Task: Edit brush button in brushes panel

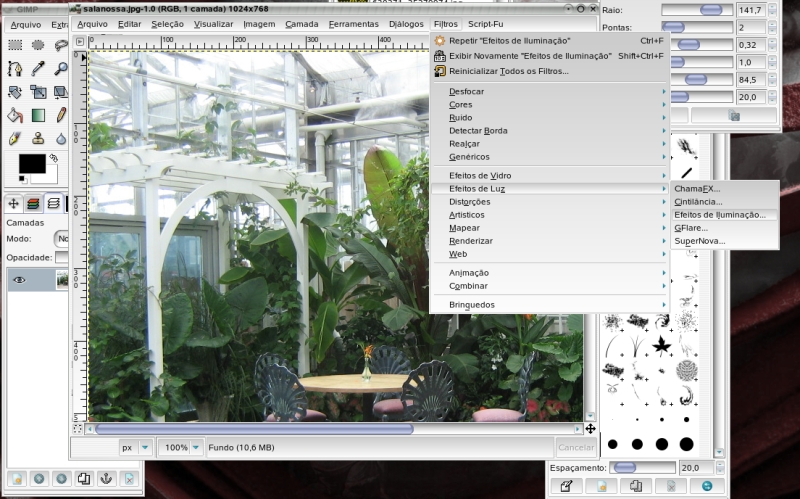Action: coord(566,486)
